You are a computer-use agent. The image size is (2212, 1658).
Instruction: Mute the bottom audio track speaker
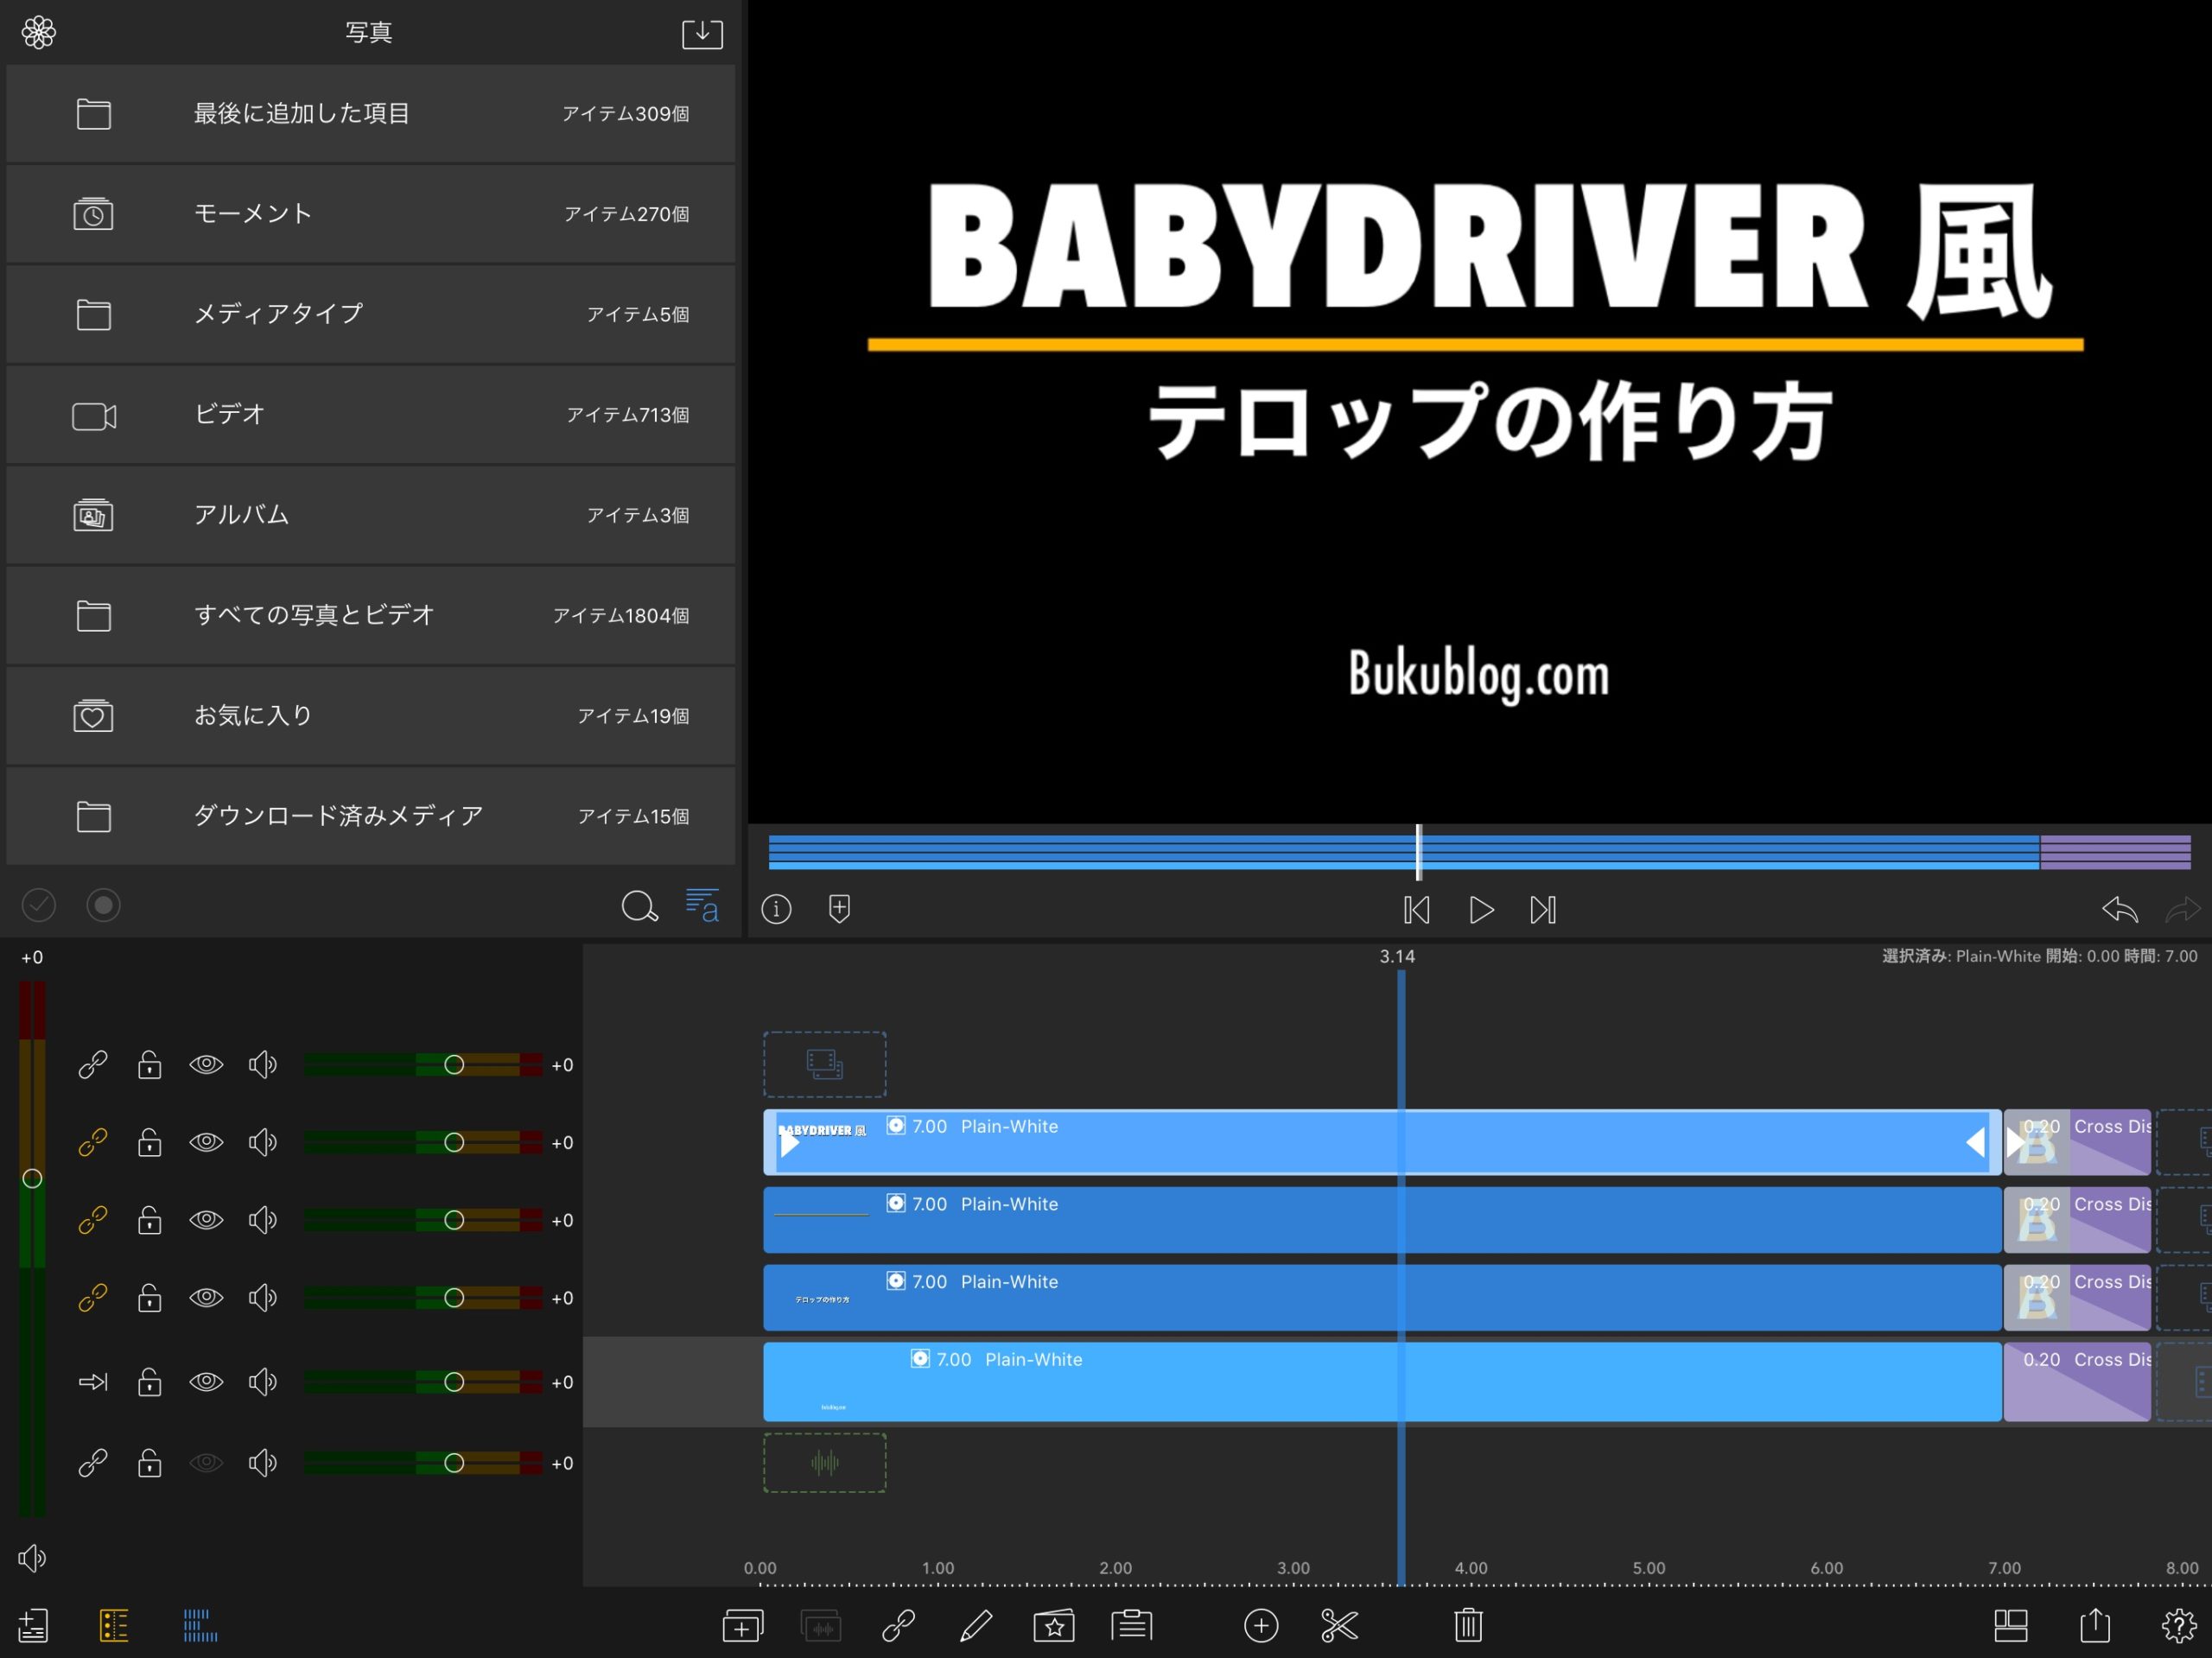[x=263, y=1463]
